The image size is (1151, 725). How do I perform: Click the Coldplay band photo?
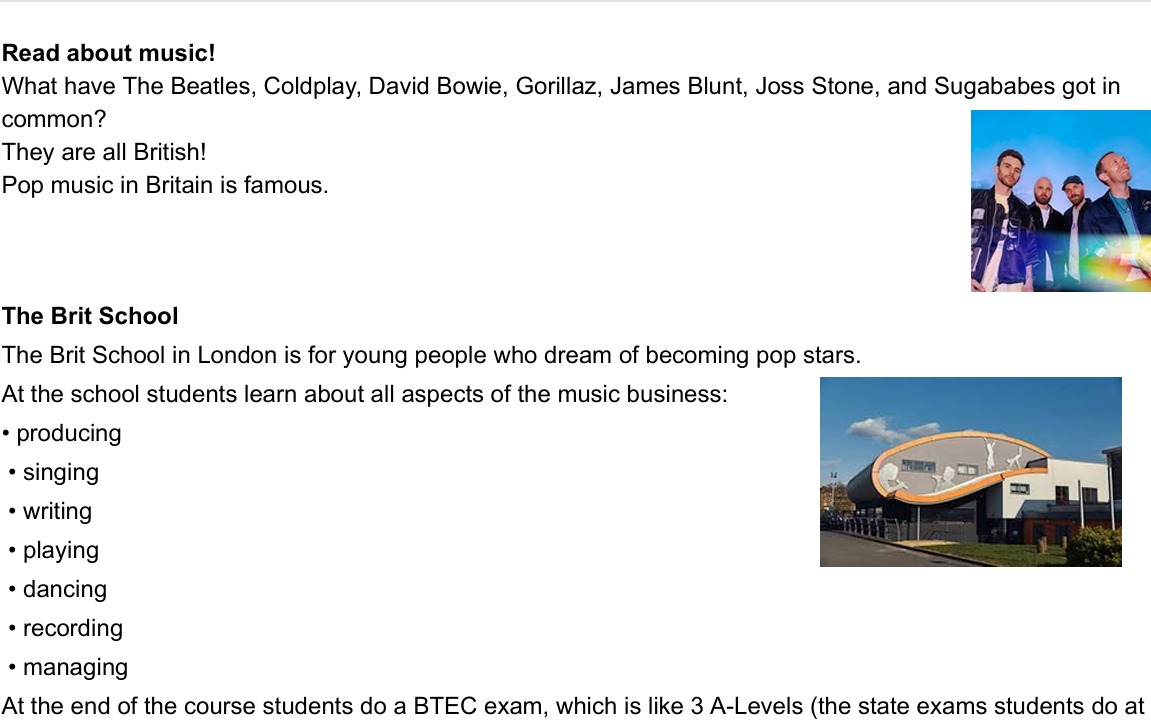coord(1061,201)
